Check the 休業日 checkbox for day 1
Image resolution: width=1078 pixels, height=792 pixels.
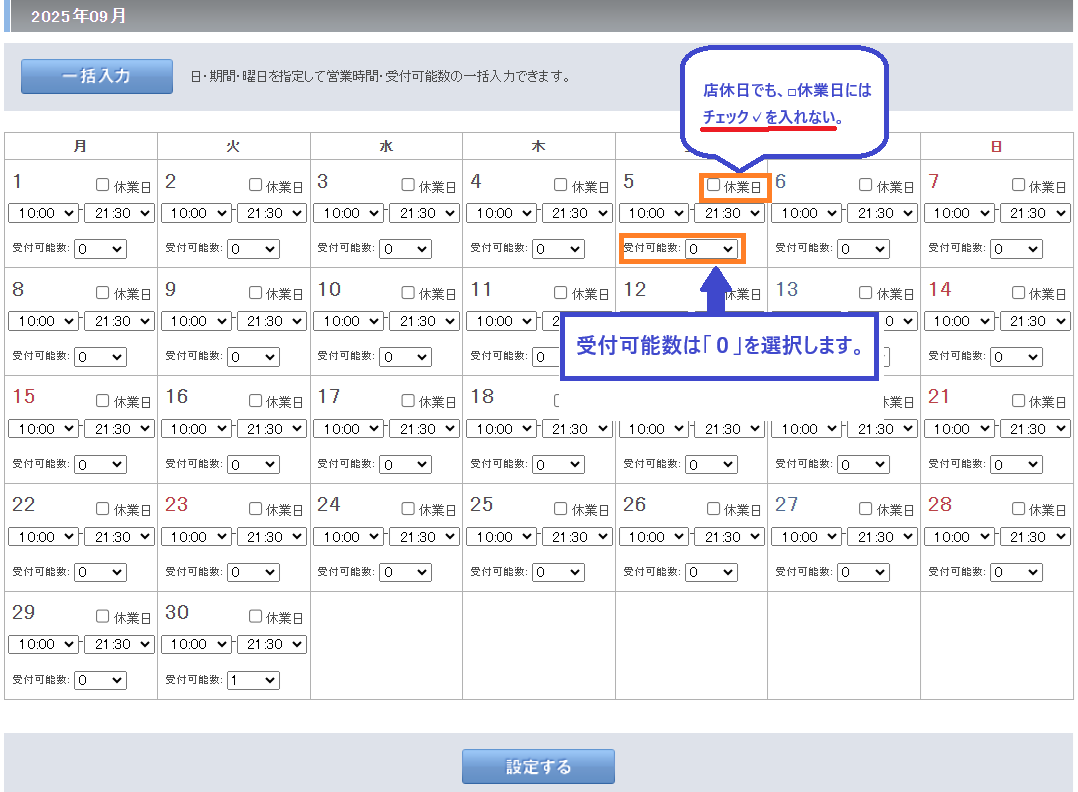coord(103,185)
